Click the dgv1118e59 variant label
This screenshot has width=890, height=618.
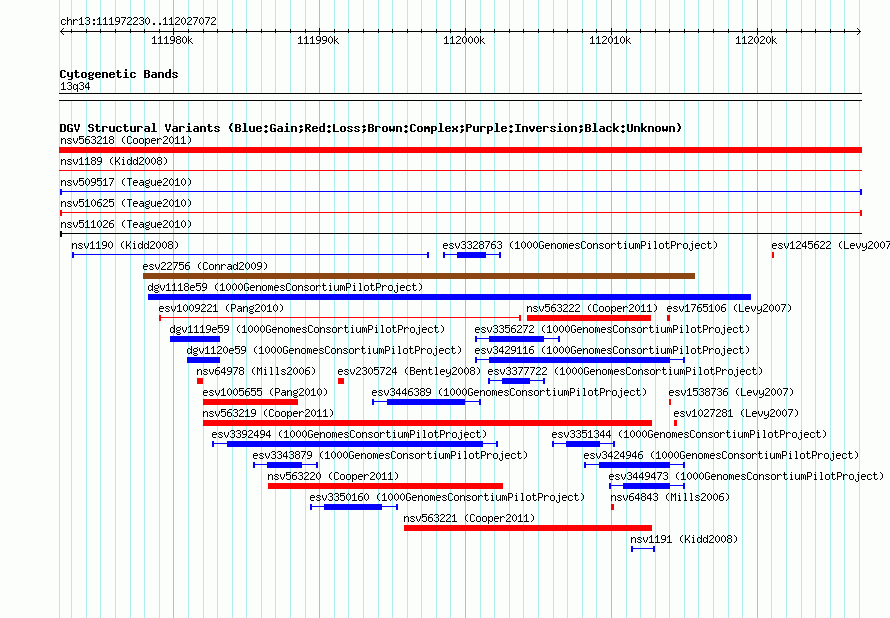285,287
